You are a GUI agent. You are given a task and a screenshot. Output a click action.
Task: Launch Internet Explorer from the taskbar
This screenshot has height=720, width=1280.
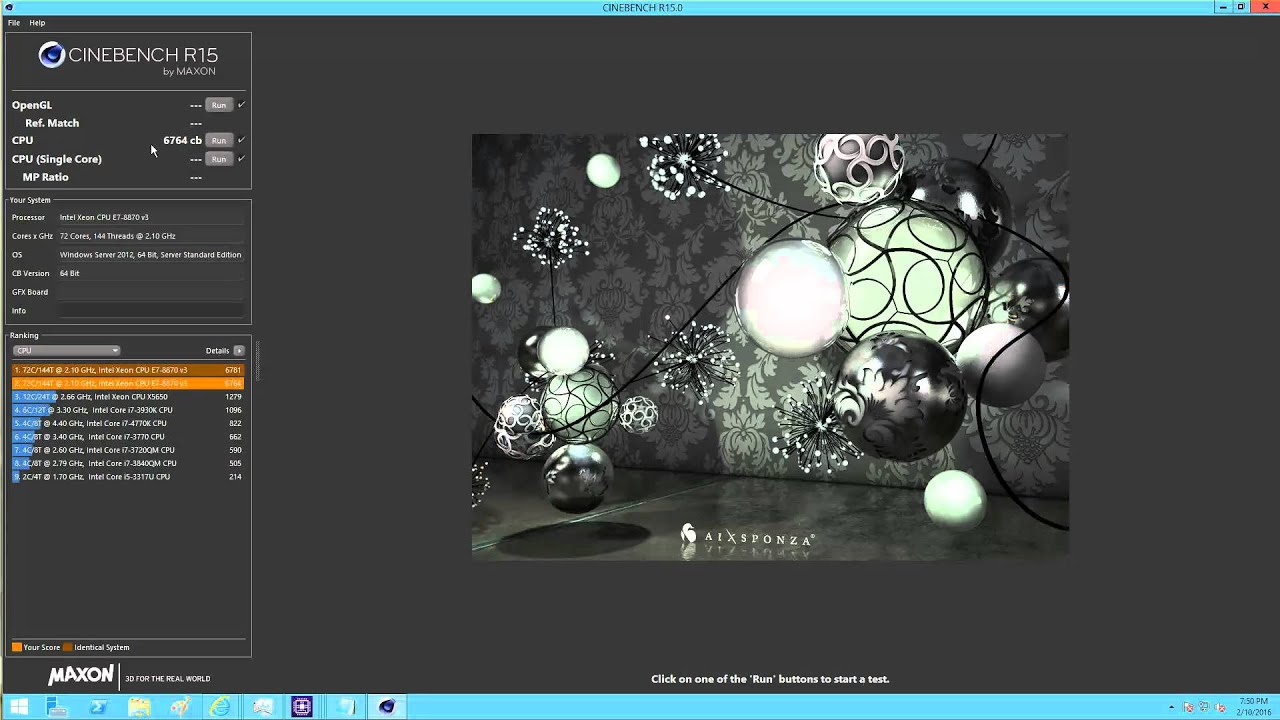pyautogui.click(x=220, y=707)
